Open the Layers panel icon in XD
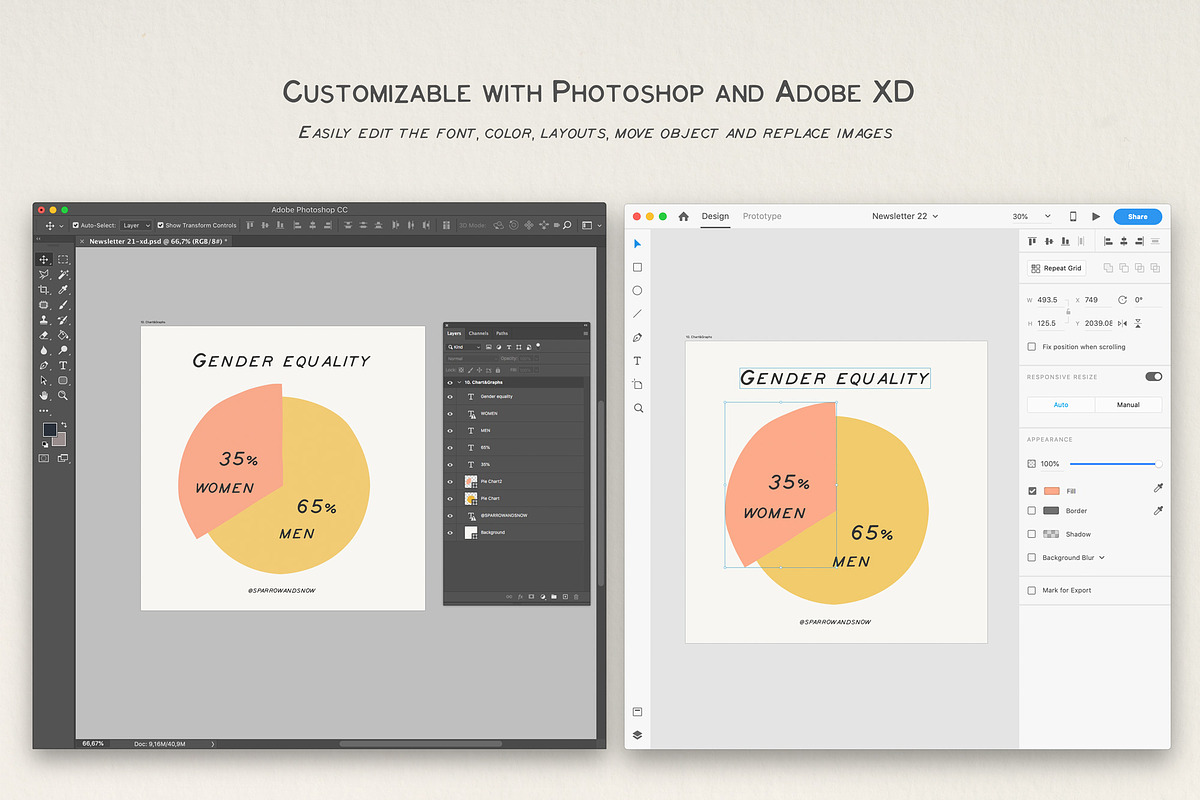 (638, 735)
